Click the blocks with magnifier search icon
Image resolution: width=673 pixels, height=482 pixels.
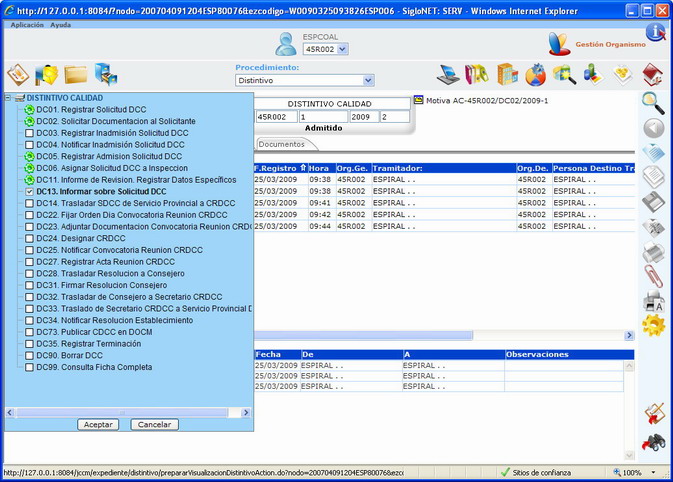point(564,75)
